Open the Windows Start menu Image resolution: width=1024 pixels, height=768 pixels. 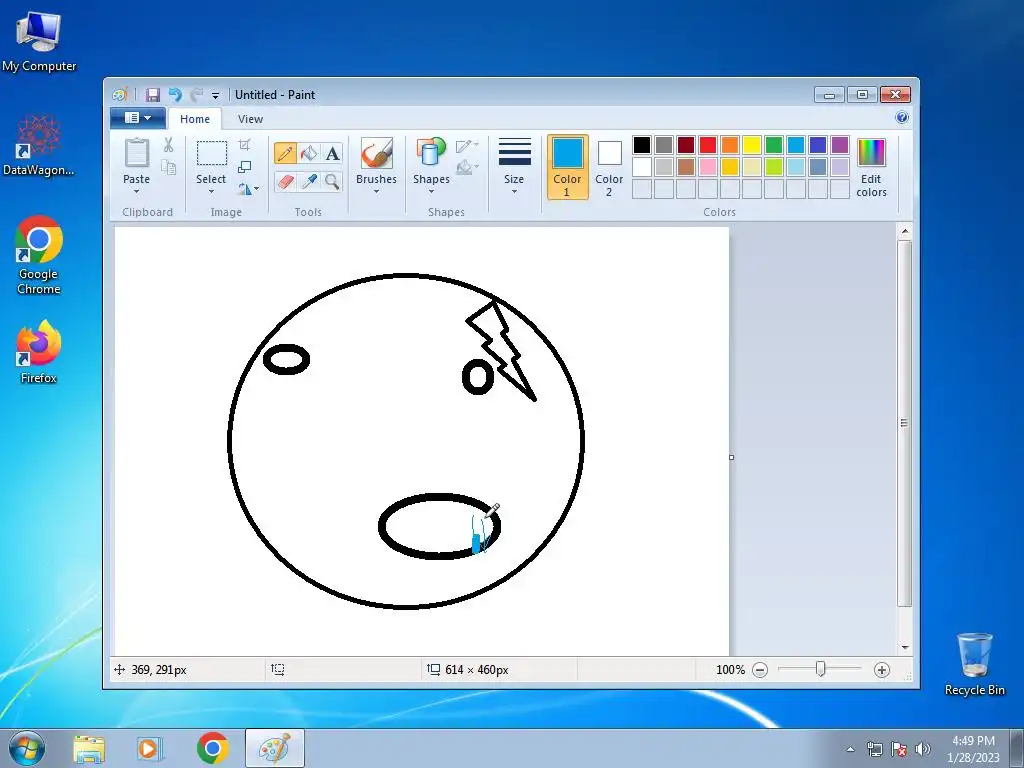27,748
